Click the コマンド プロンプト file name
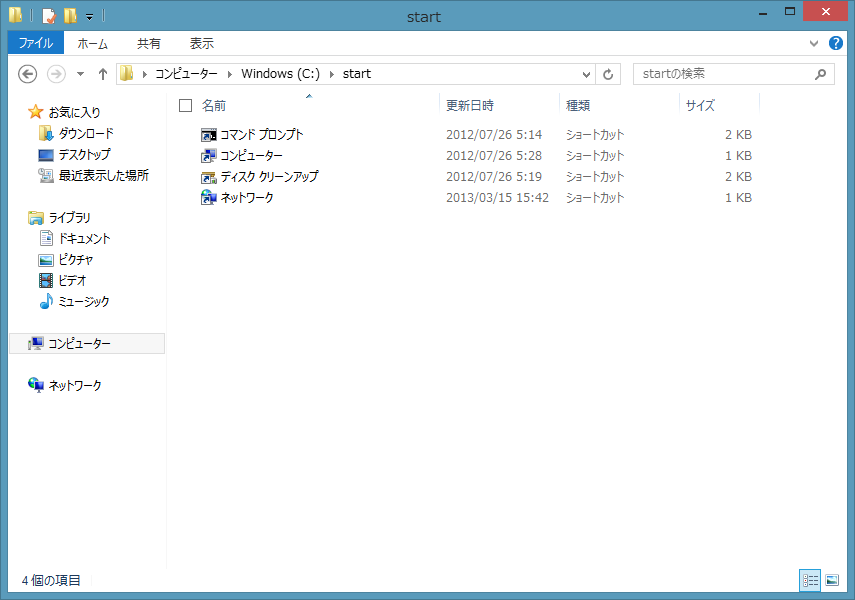This screenshot has height=600, width=855. 262,134
